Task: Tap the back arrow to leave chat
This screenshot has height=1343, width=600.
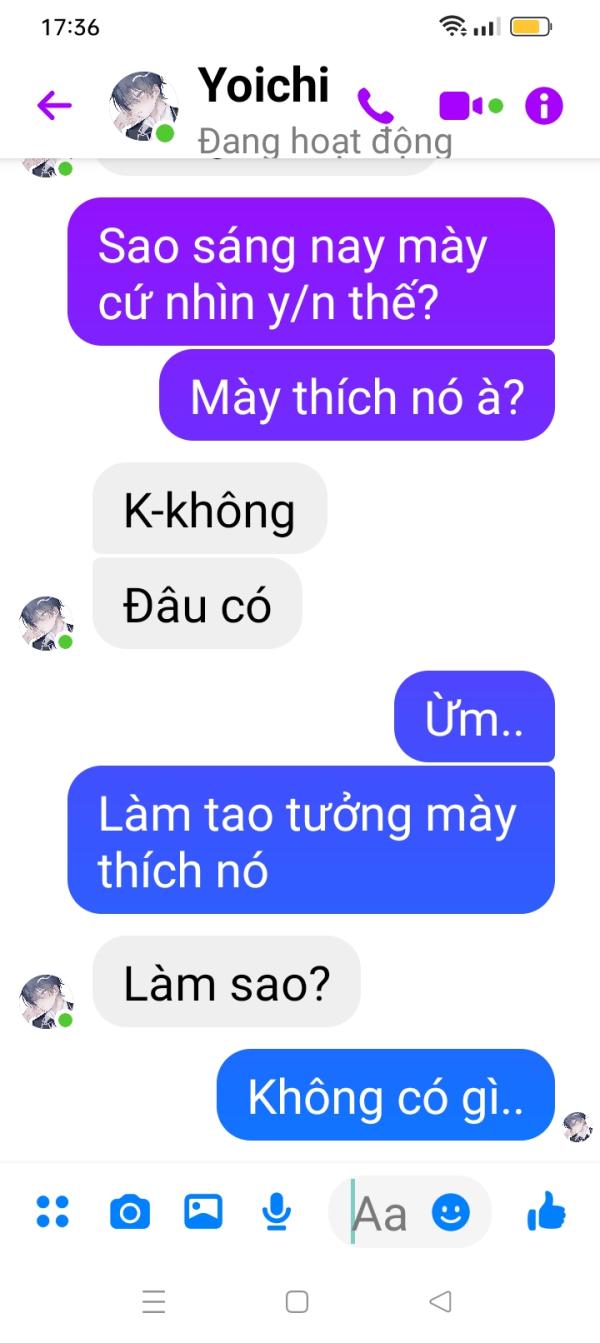Action: tap(54, 105)
